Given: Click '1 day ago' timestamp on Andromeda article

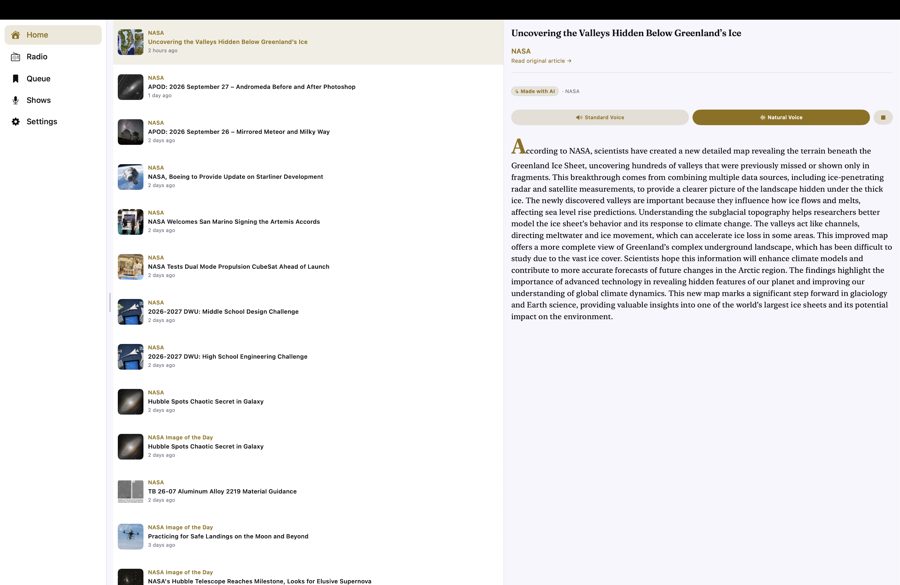Looking at the screenshot, I should click(160, 96).
